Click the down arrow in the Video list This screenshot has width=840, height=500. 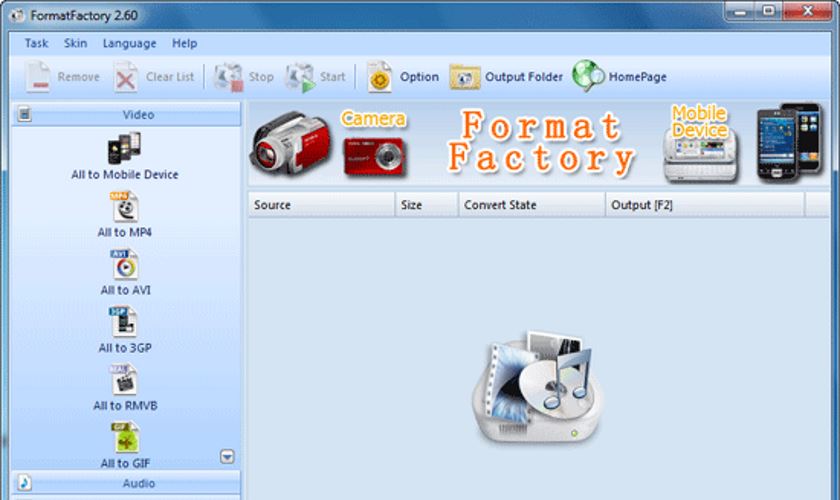tap(227, 456)
